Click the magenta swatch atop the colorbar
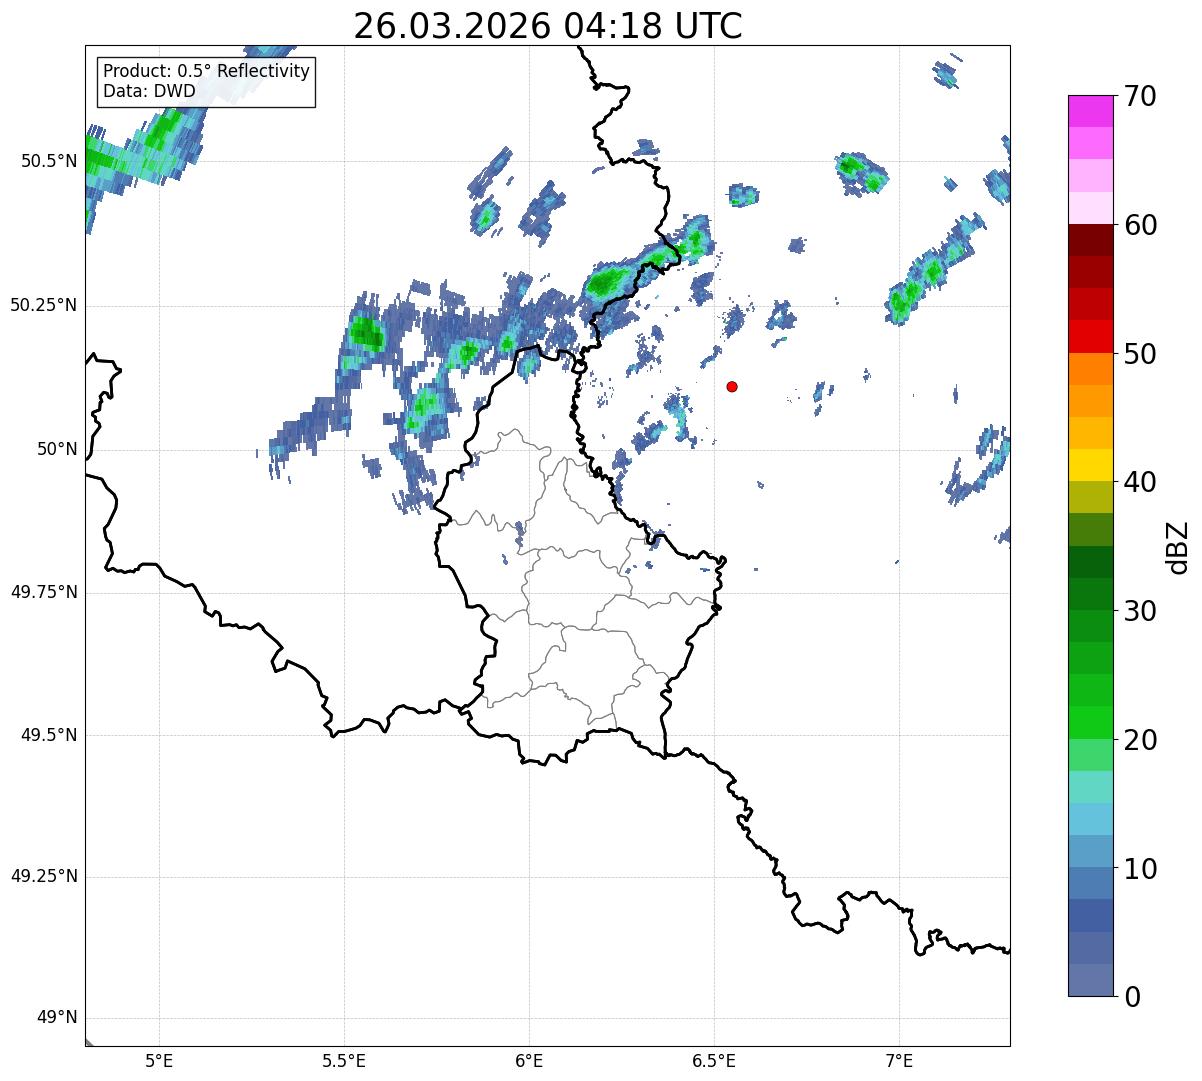Screen dimensions: 1202x1081 point(1090,111)
